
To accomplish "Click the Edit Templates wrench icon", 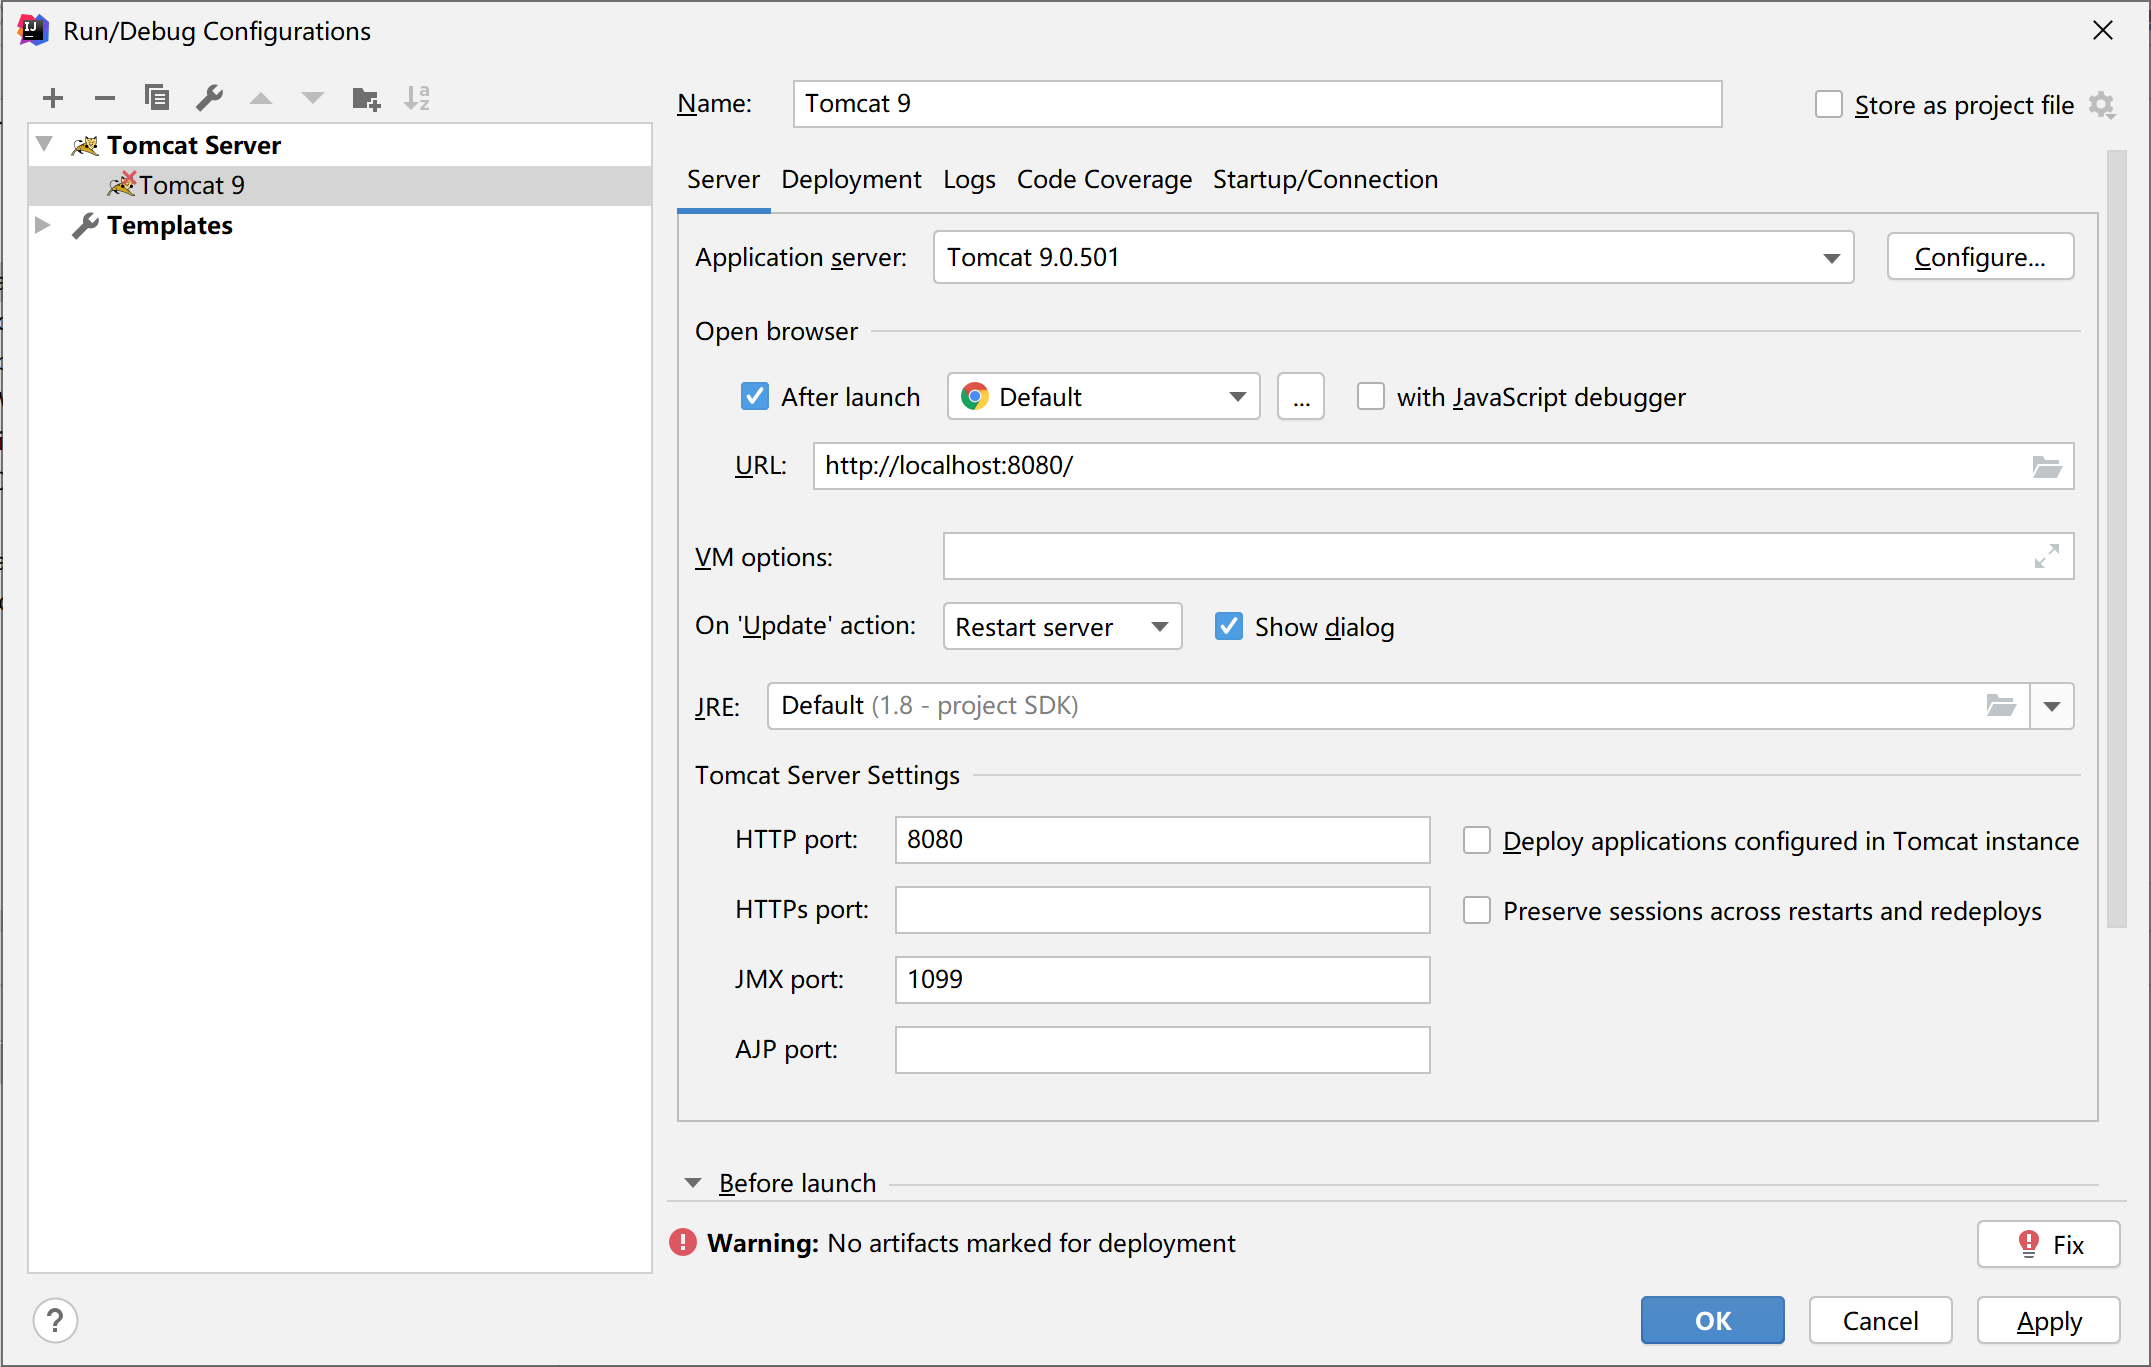I will [x=209, y=98].
